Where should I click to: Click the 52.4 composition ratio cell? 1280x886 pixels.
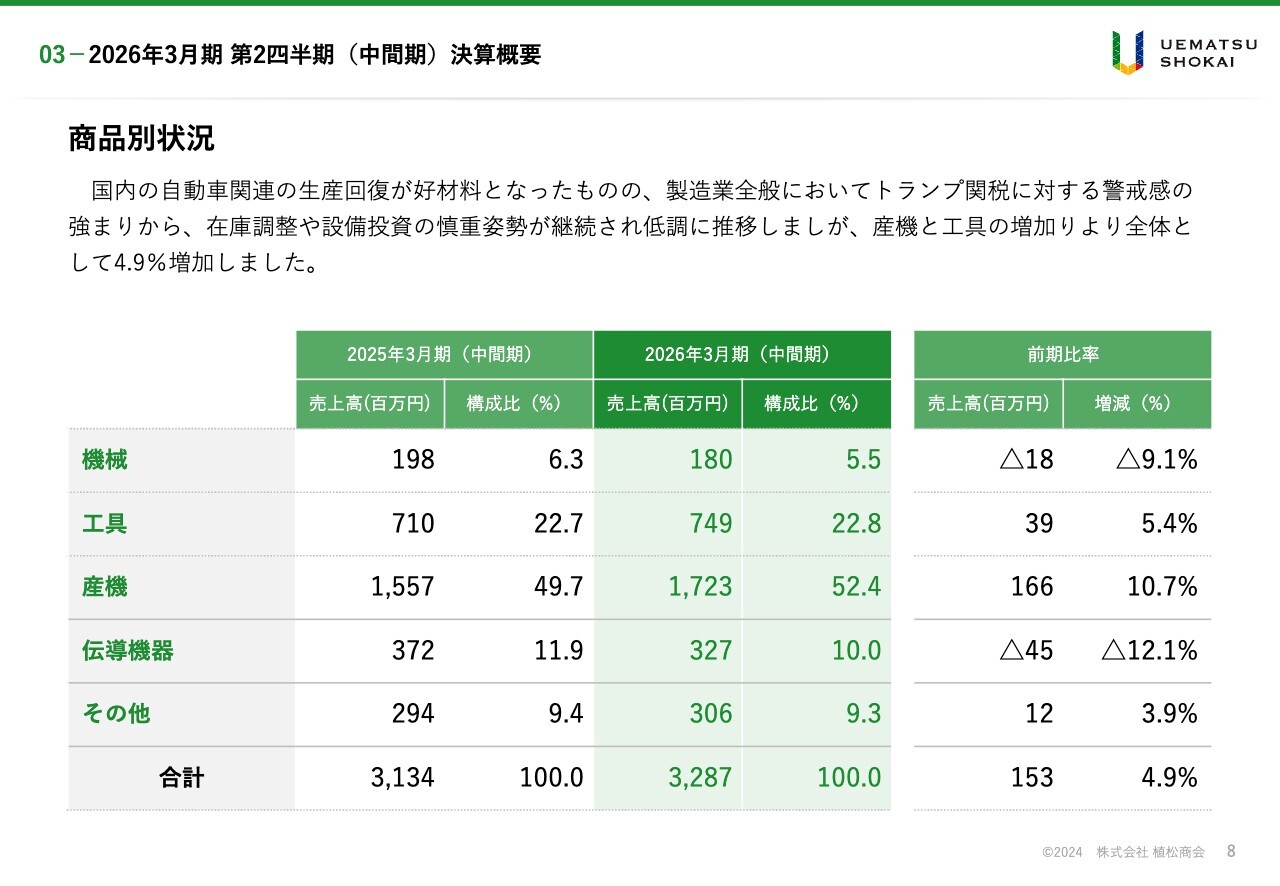point(856,587)
